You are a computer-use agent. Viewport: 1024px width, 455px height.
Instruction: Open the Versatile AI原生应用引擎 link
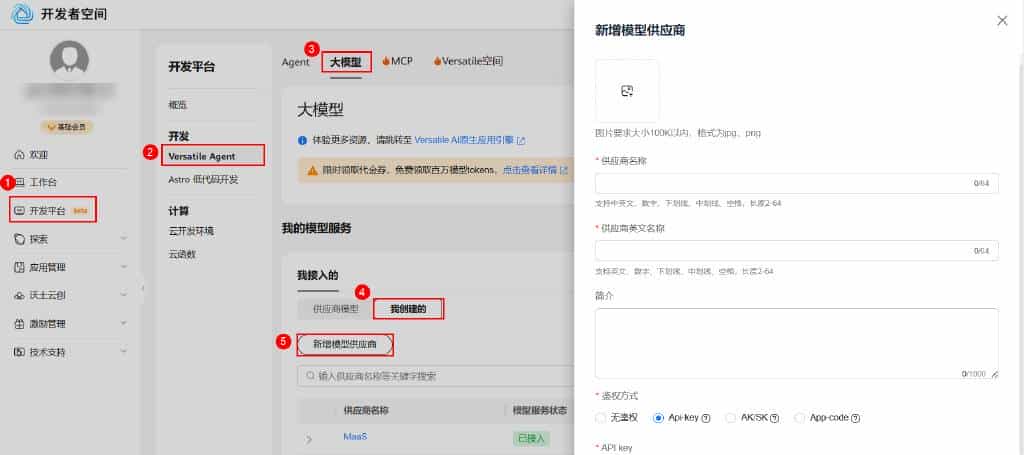coord(464,140)
